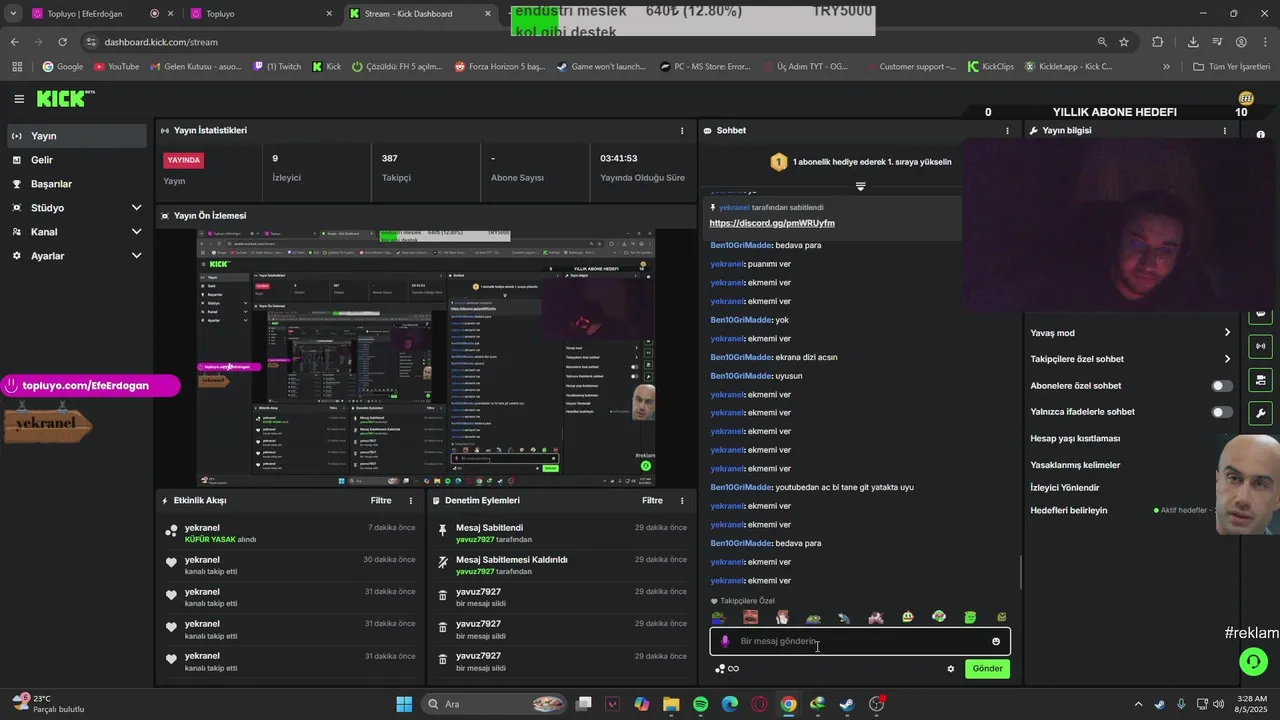Click the broadcast signal icon on right rail
Image resolution: width=1280 pixels, height=720 pixels.
(1260, 346)
